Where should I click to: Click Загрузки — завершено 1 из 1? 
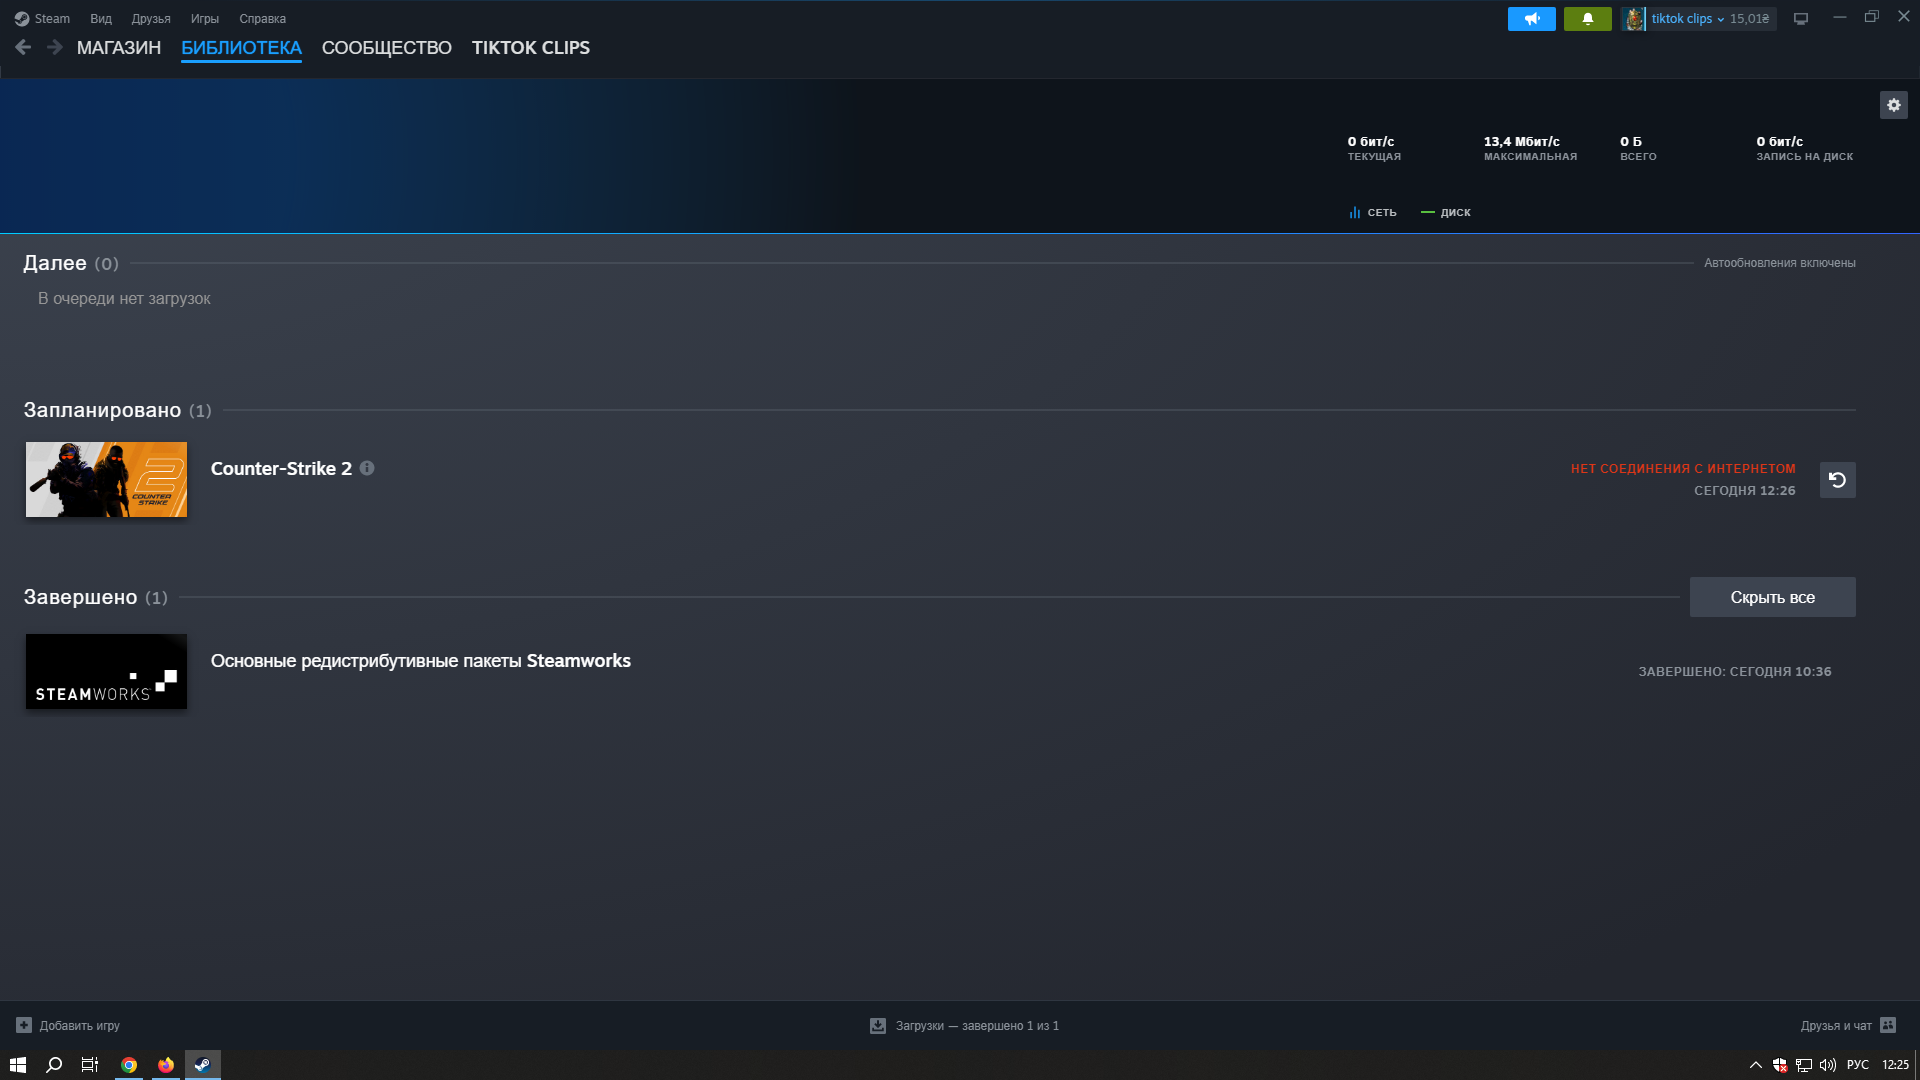977,1026
